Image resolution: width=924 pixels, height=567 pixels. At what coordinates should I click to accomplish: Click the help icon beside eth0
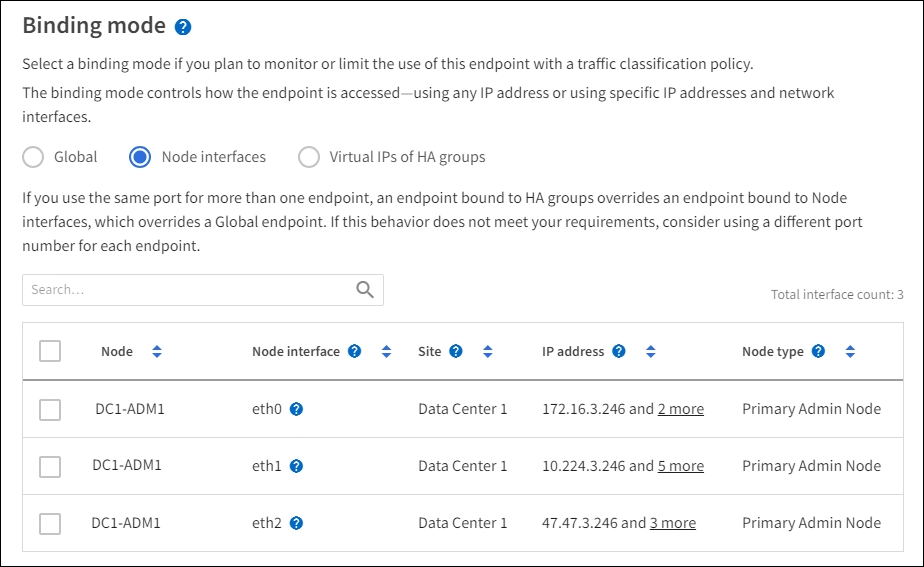pyautogui.click(x=297, y=409)
